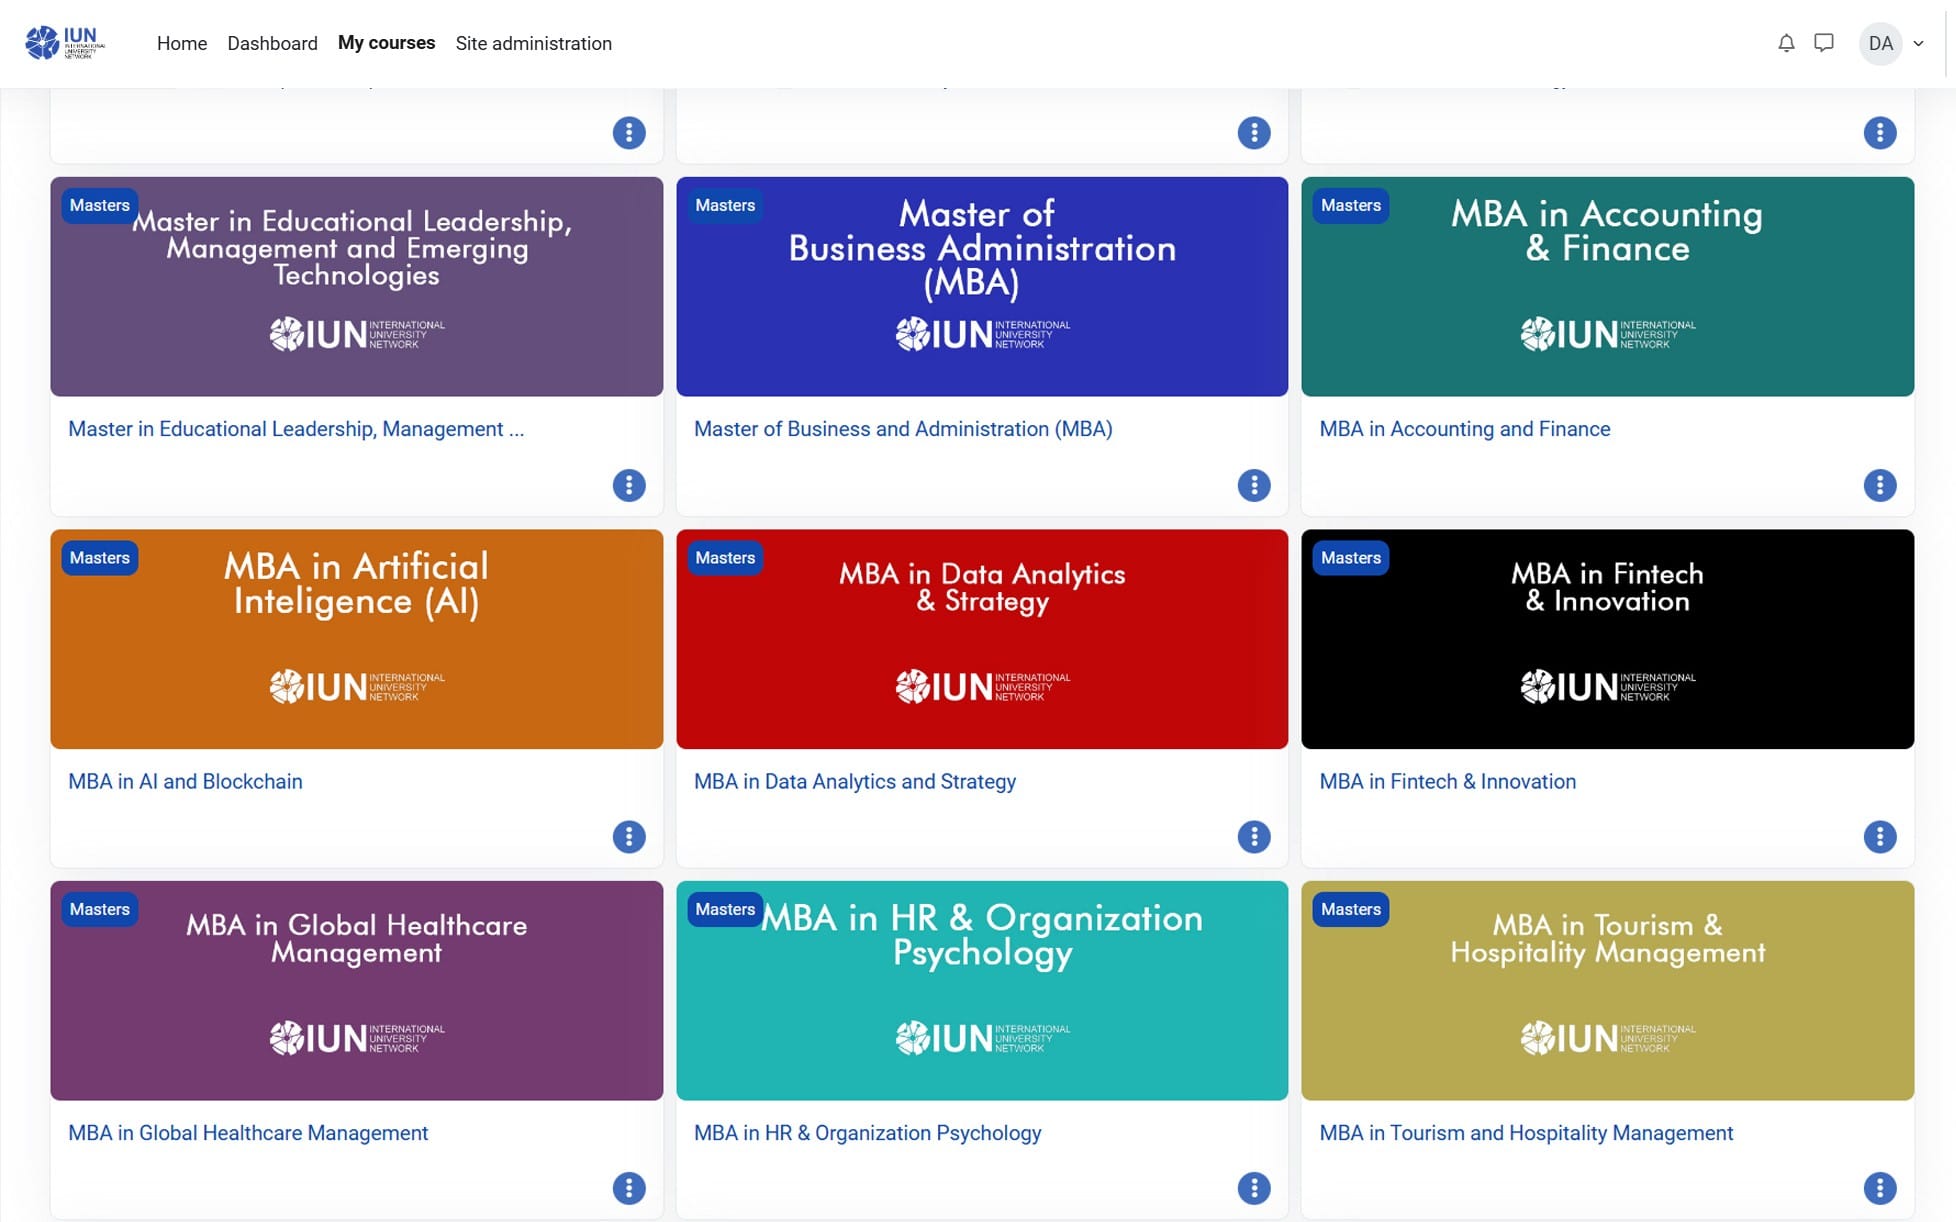Open MBA in Global Healthcare Management link
Screen dimensions: 1956x1222
(248, 1133)
